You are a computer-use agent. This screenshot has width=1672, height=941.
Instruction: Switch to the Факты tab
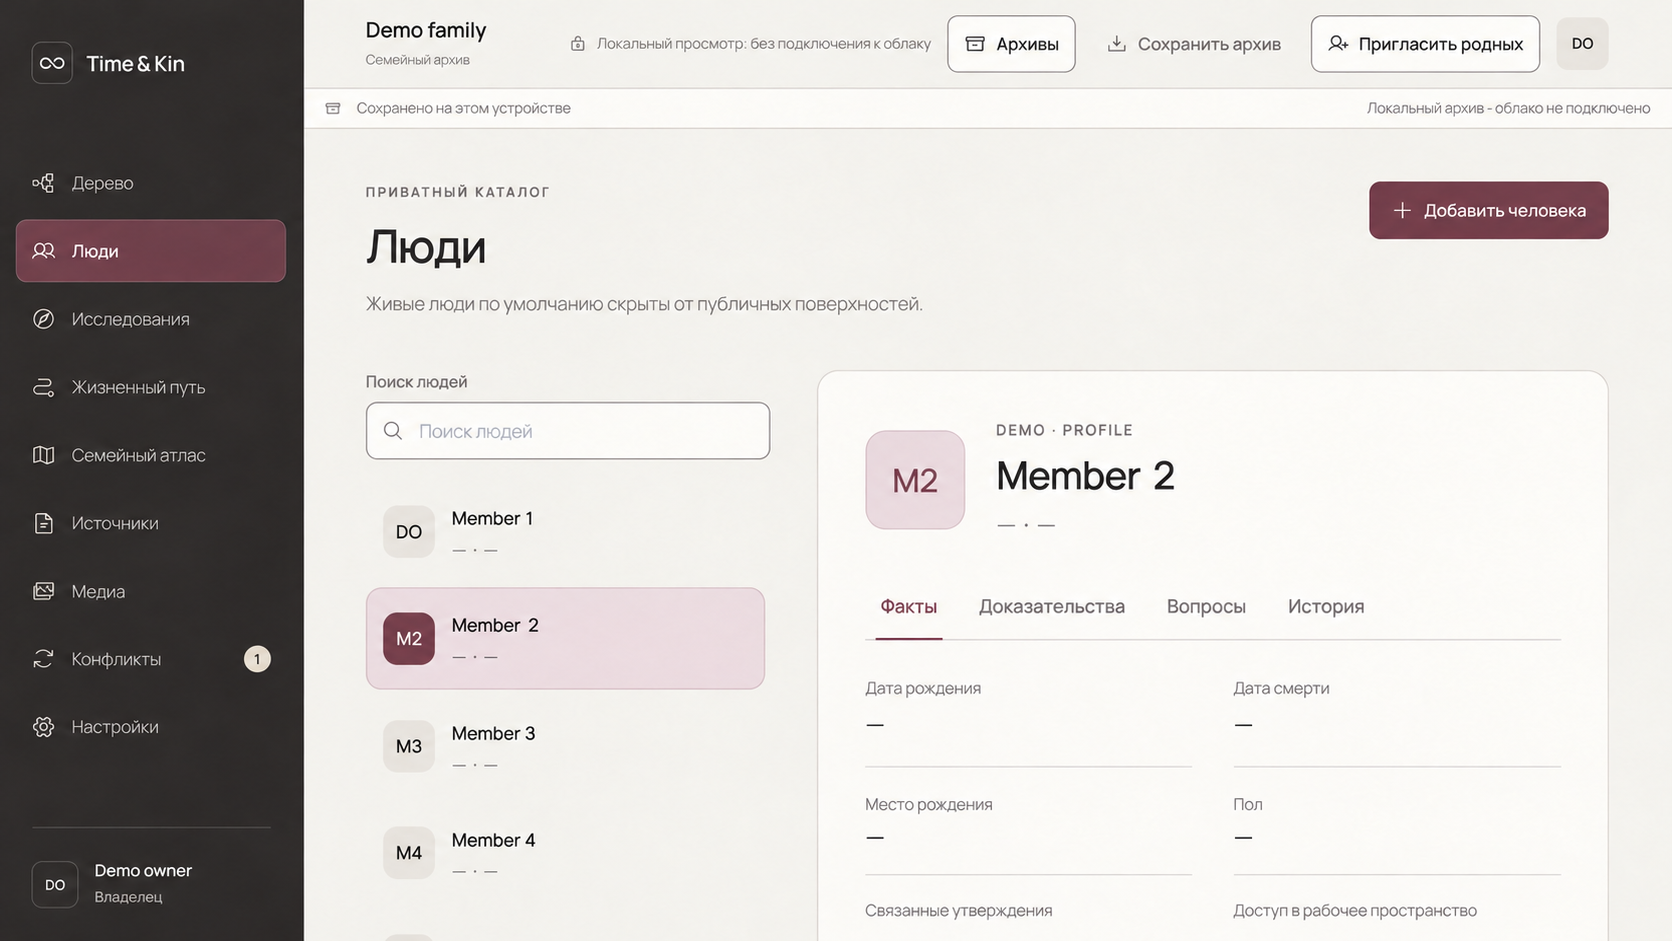point(908,607)
